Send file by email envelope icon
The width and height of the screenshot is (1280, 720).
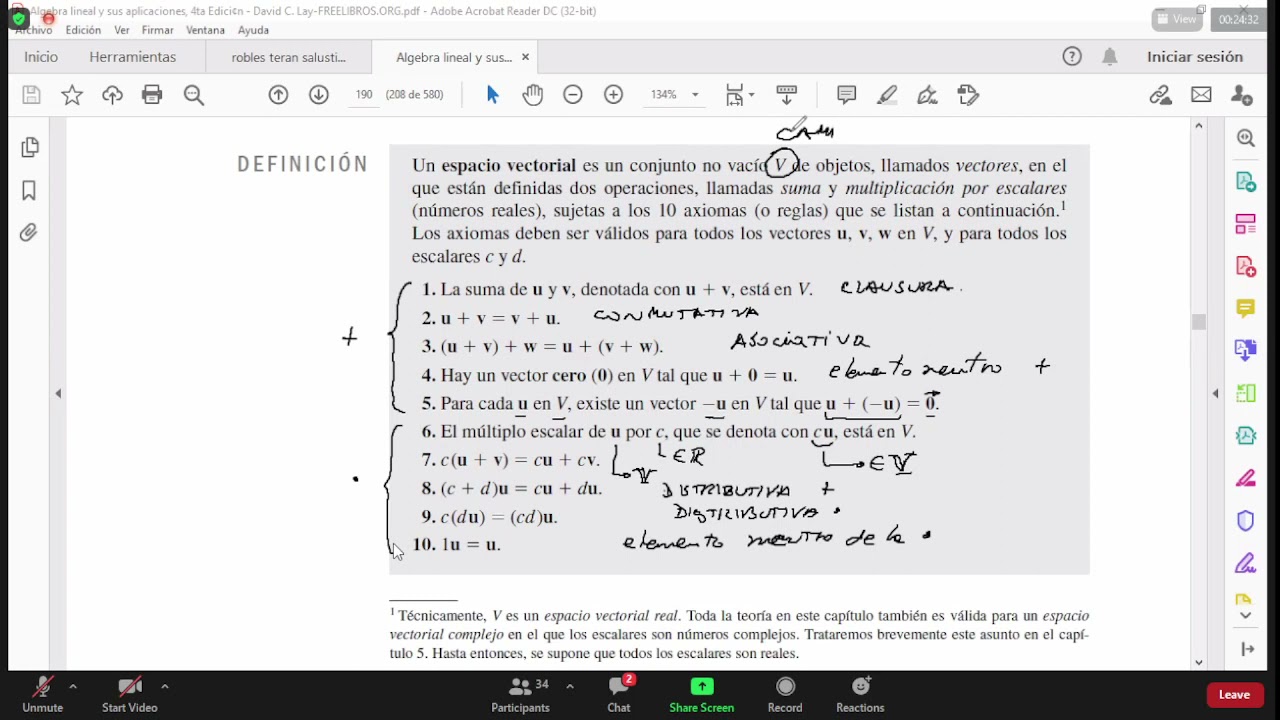click(1201, 95)
